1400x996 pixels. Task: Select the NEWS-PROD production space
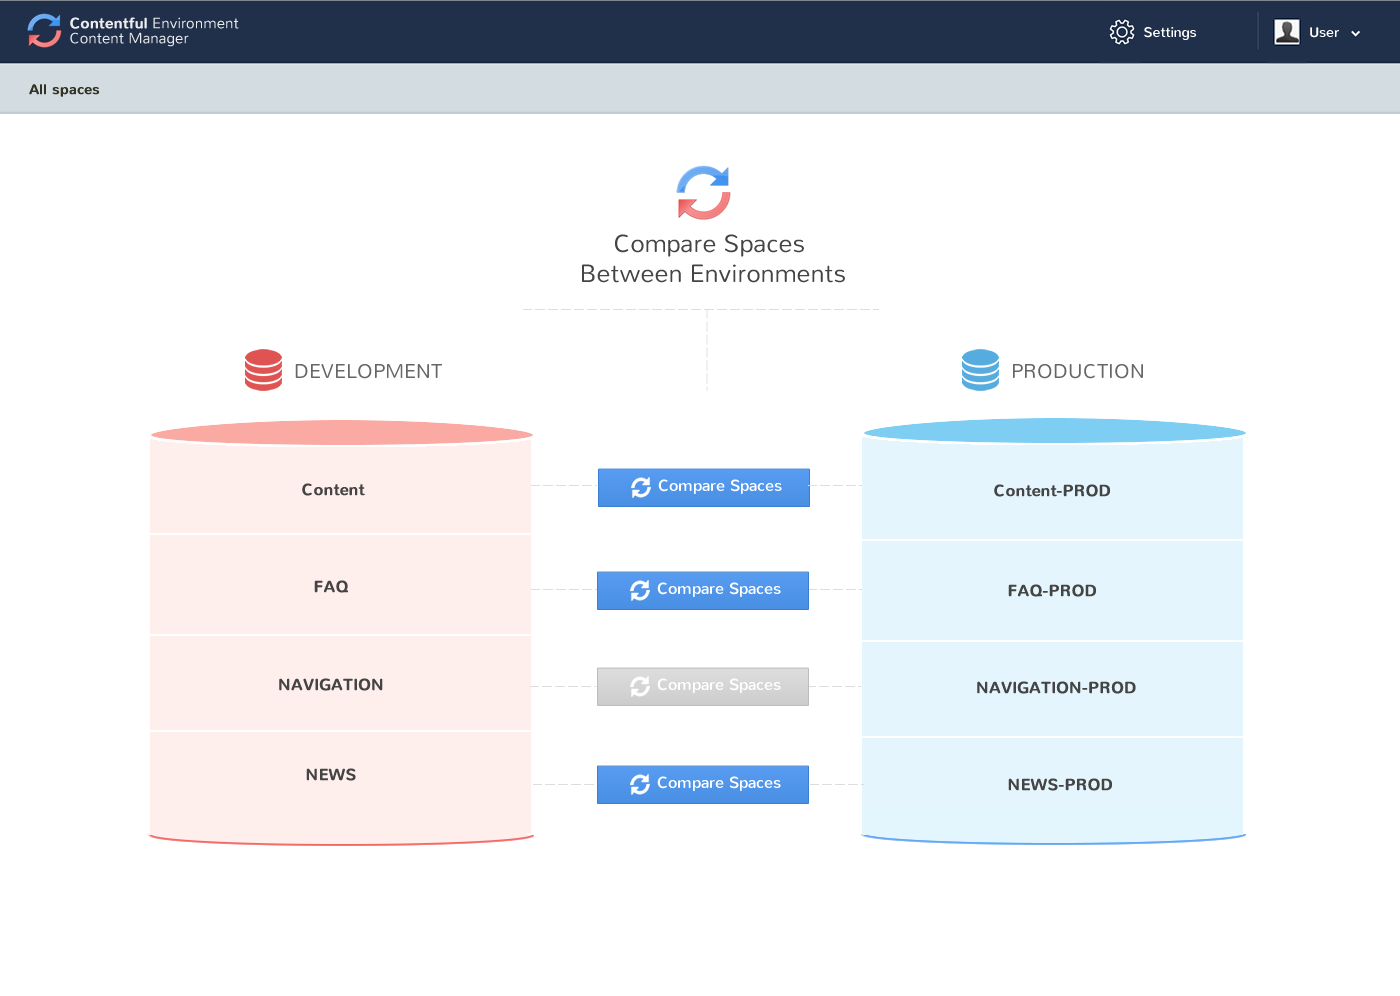1059,784
